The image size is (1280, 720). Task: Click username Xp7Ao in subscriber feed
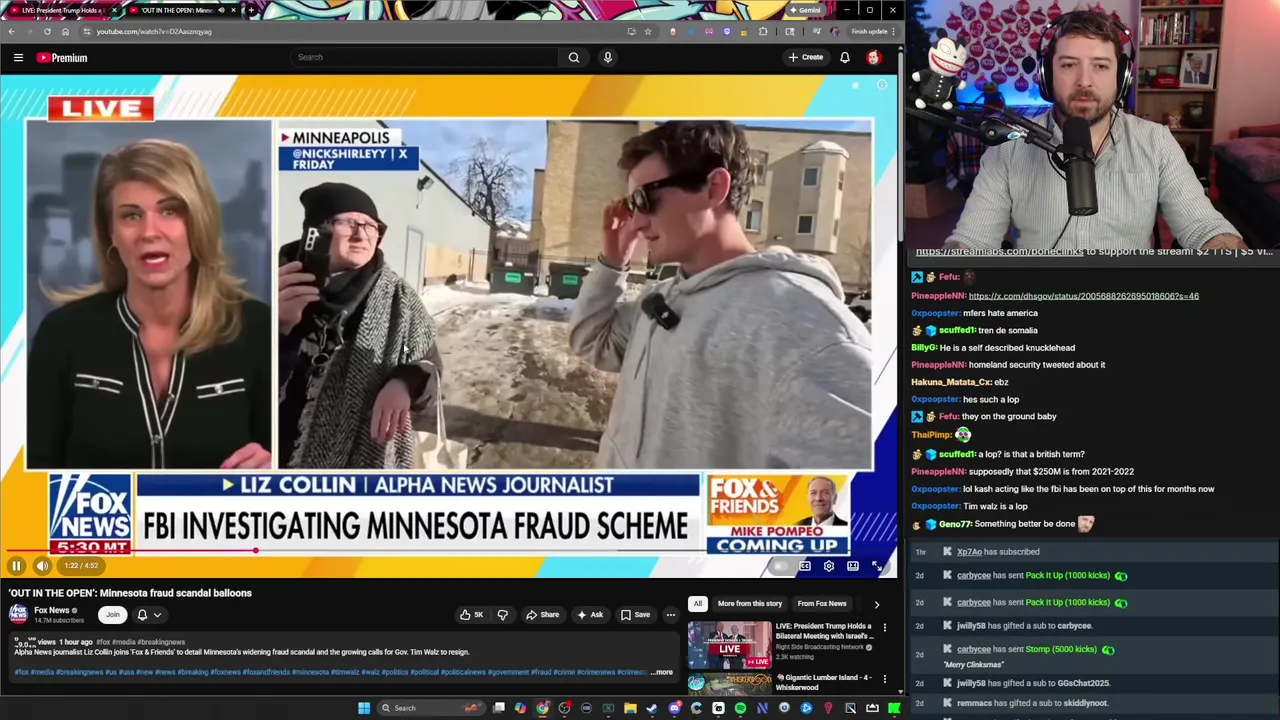pyautogui.click(x=969, y=552)
